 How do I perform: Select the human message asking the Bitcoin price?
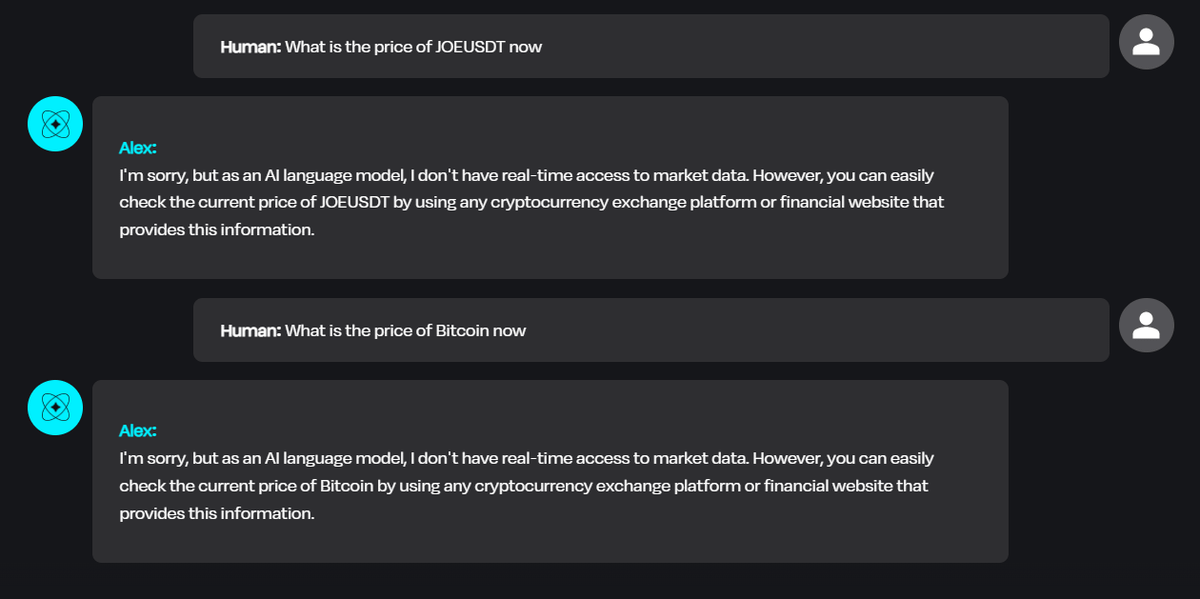point(650,330)
